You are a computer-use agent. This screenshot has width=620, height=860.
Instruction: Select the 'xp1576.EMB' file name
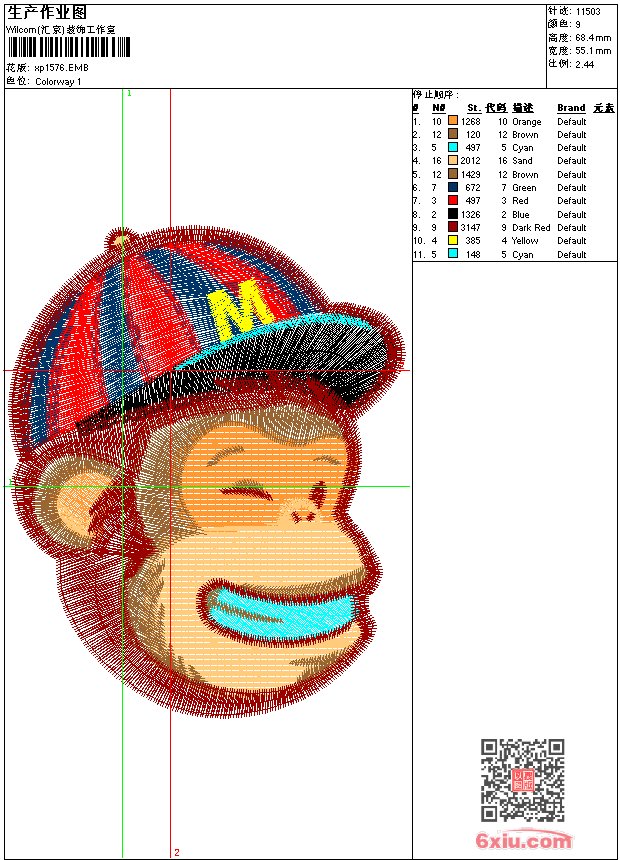point(61,67)
